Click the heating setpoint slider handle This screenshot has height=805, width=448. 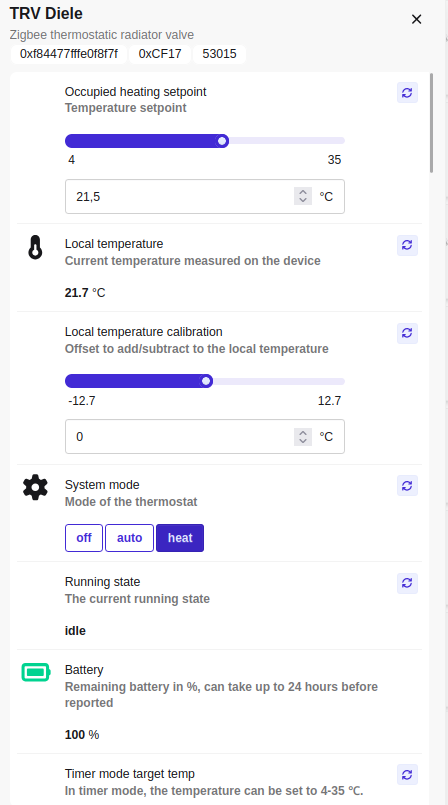(222, 141)
